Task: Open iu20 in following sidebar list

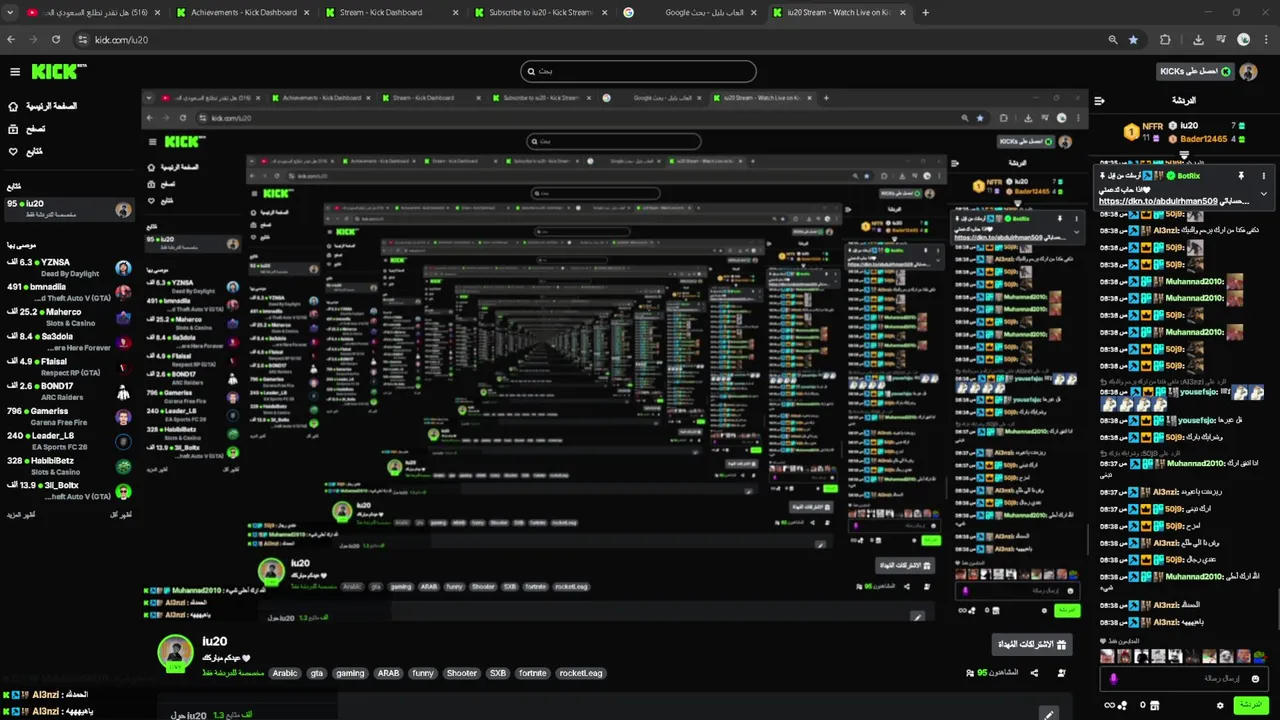Action: click(x=69, y=209)
